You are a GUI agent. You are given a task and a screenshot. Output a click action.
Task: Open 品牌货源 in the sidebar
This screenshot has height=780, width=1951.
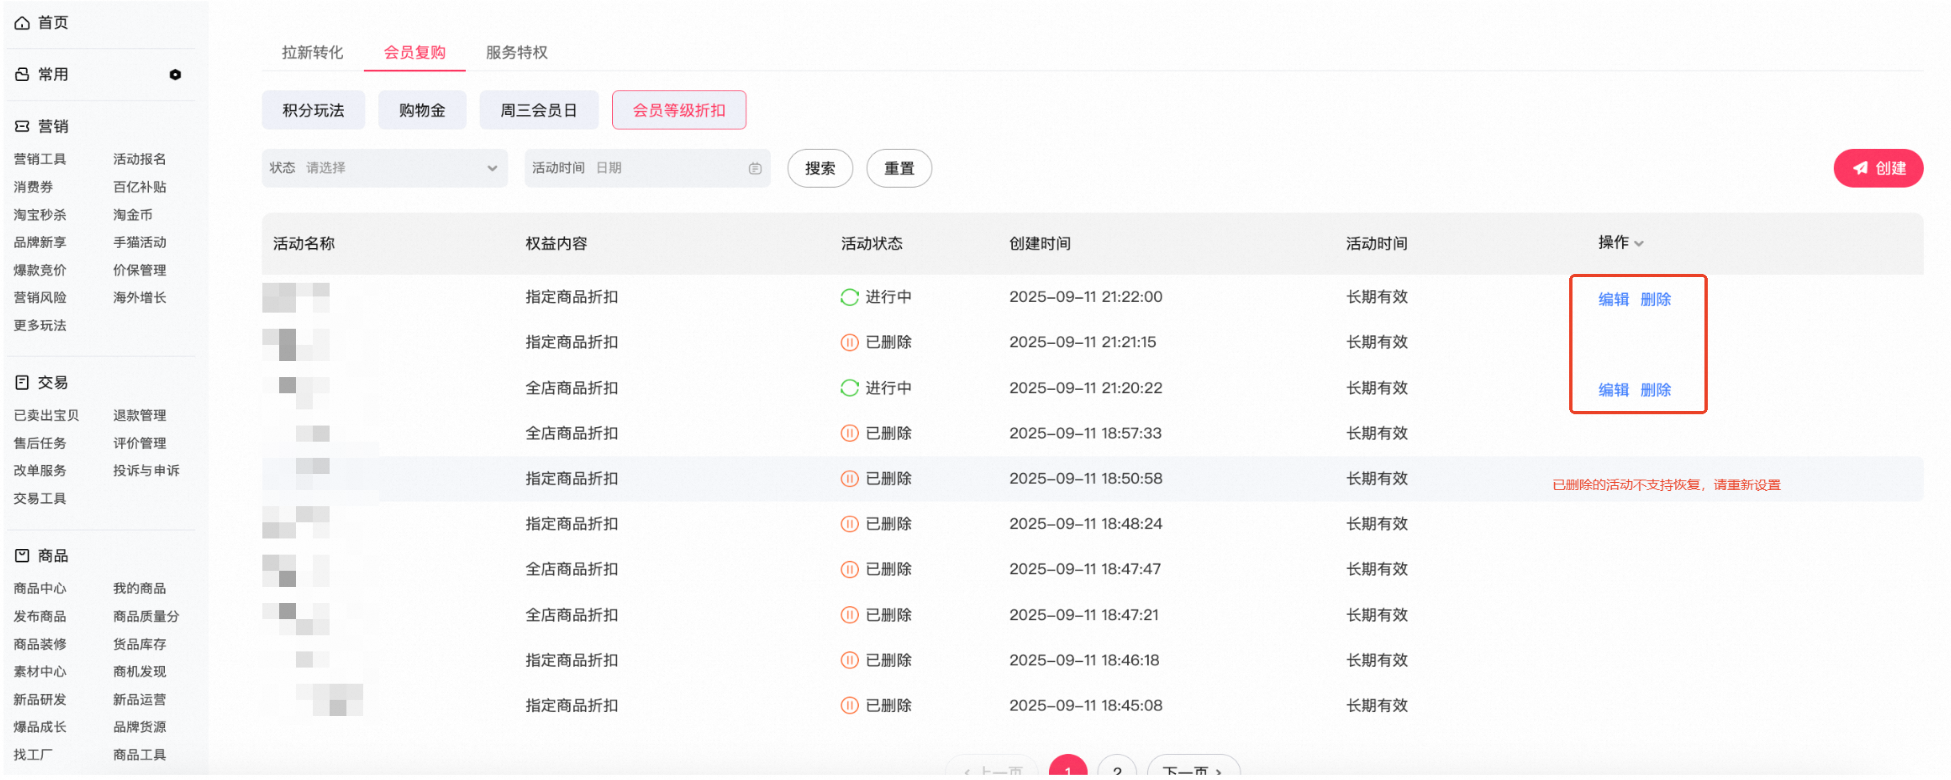[140, 727]
